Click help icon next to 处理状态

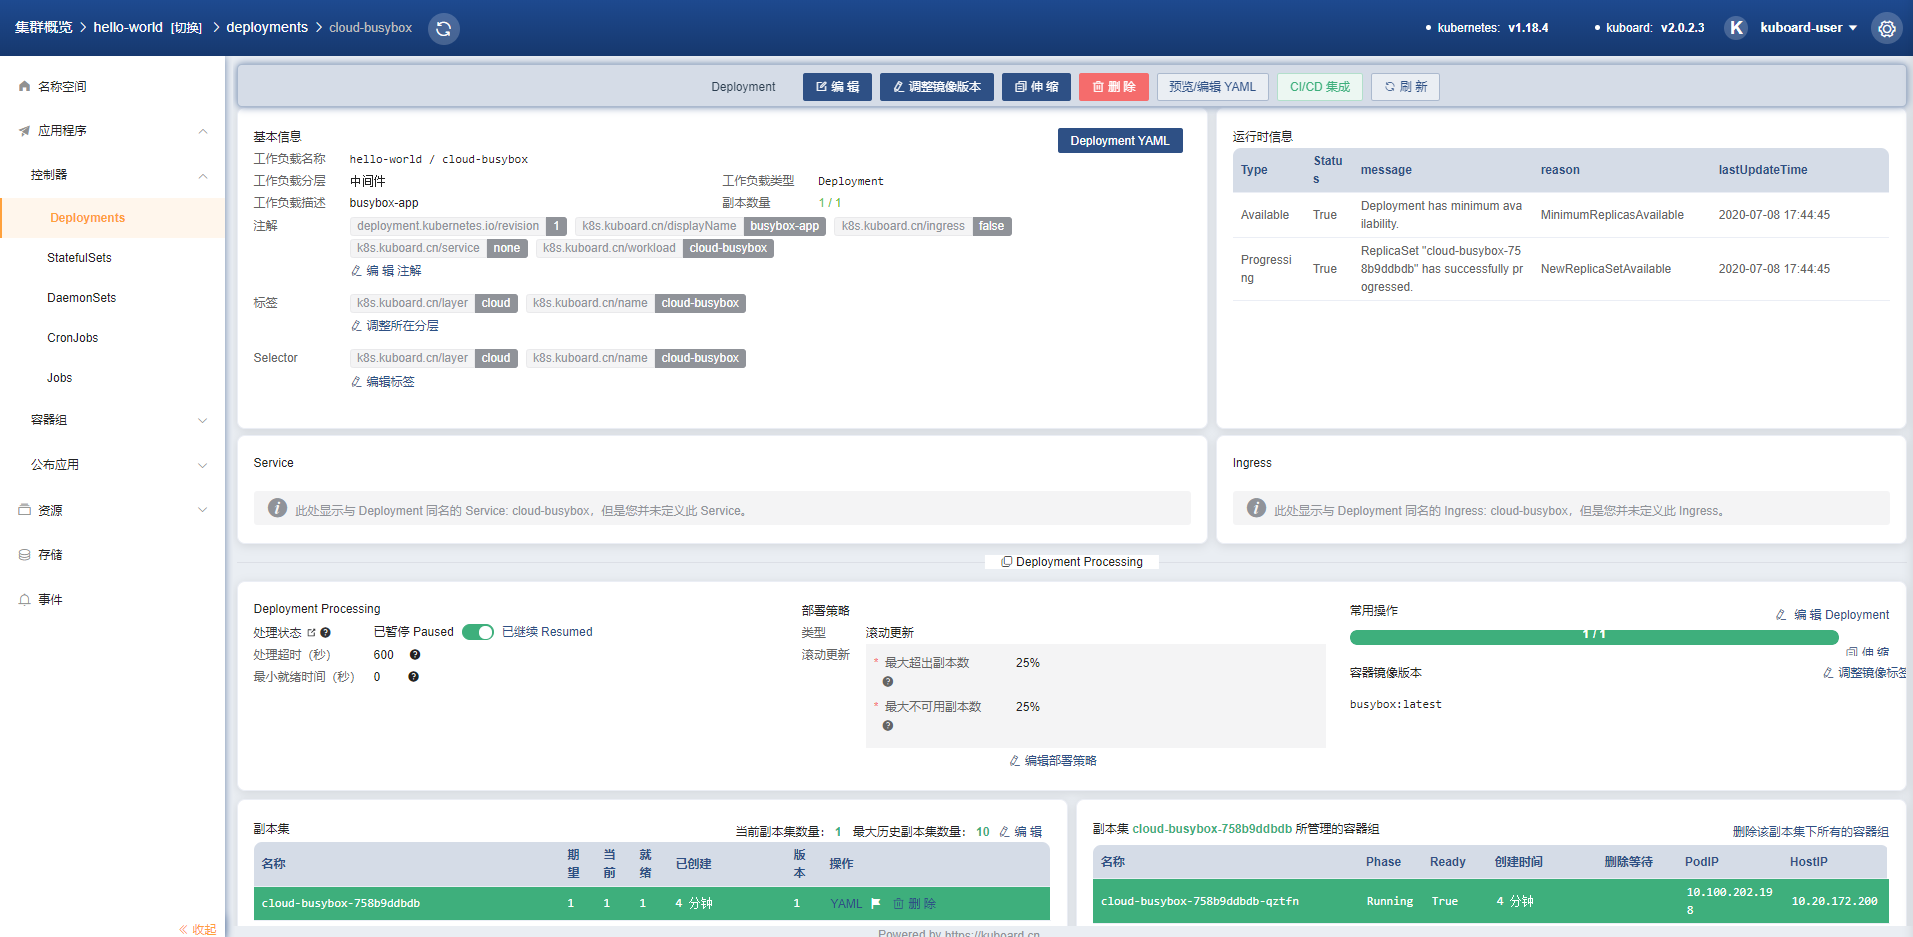click(325, 633)
